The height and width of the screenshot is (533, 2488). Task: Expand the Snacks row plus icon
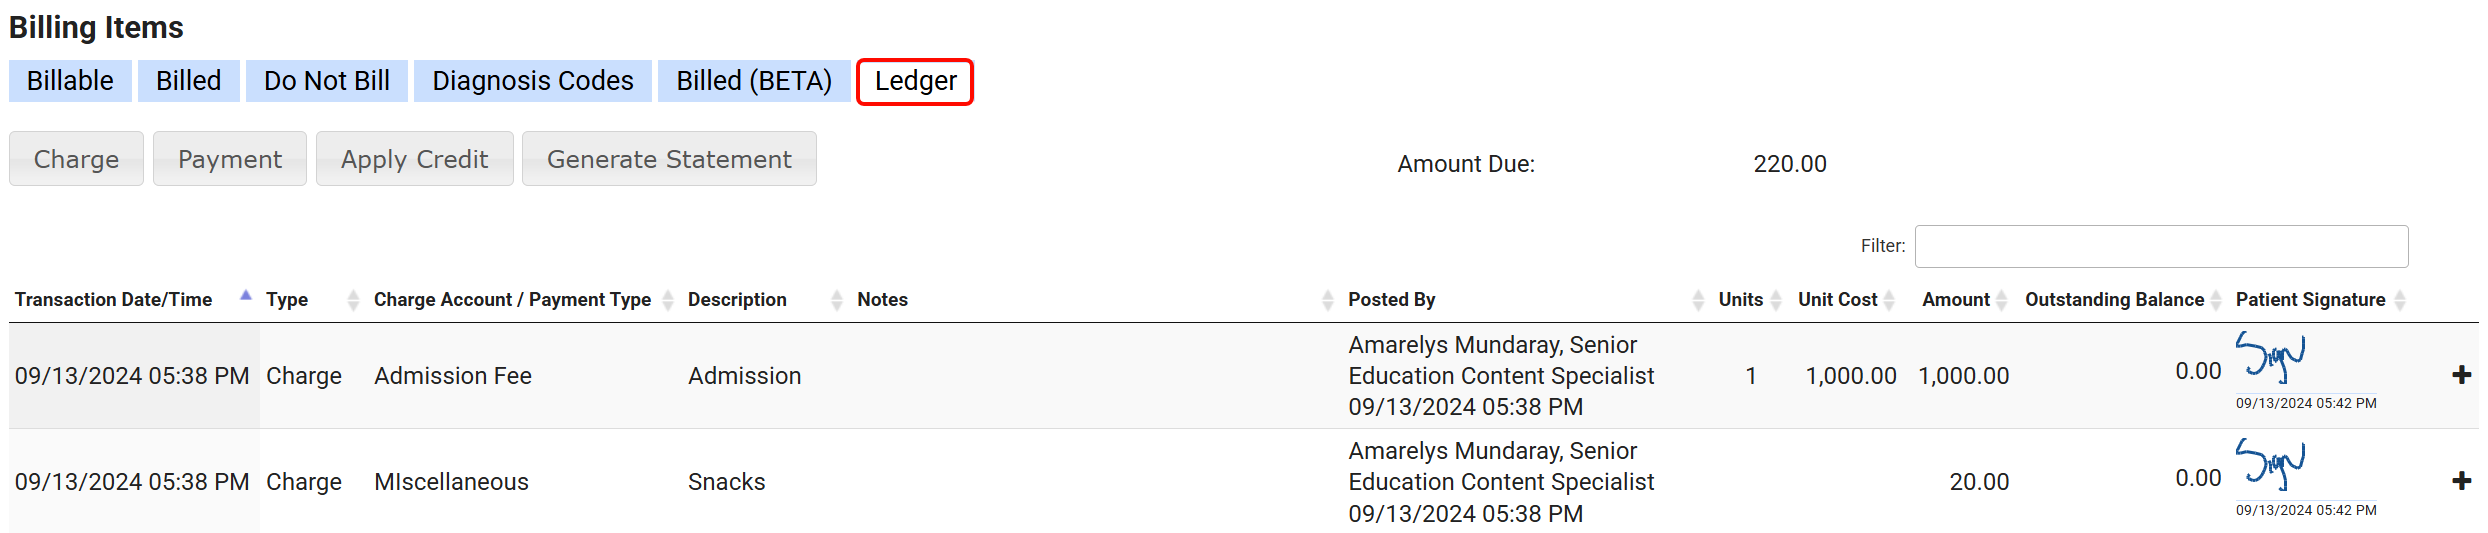point(2461,481)
